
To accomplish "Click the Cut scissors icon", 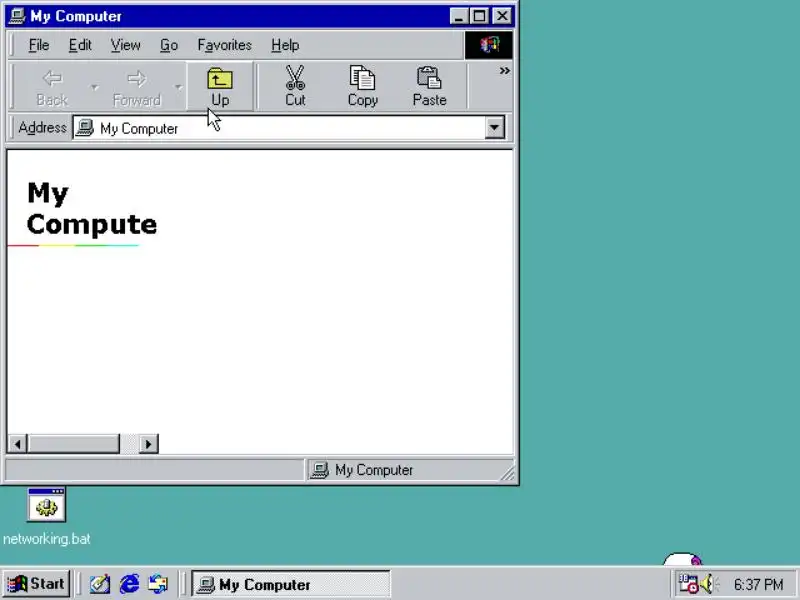I will [x=295, y=78].
